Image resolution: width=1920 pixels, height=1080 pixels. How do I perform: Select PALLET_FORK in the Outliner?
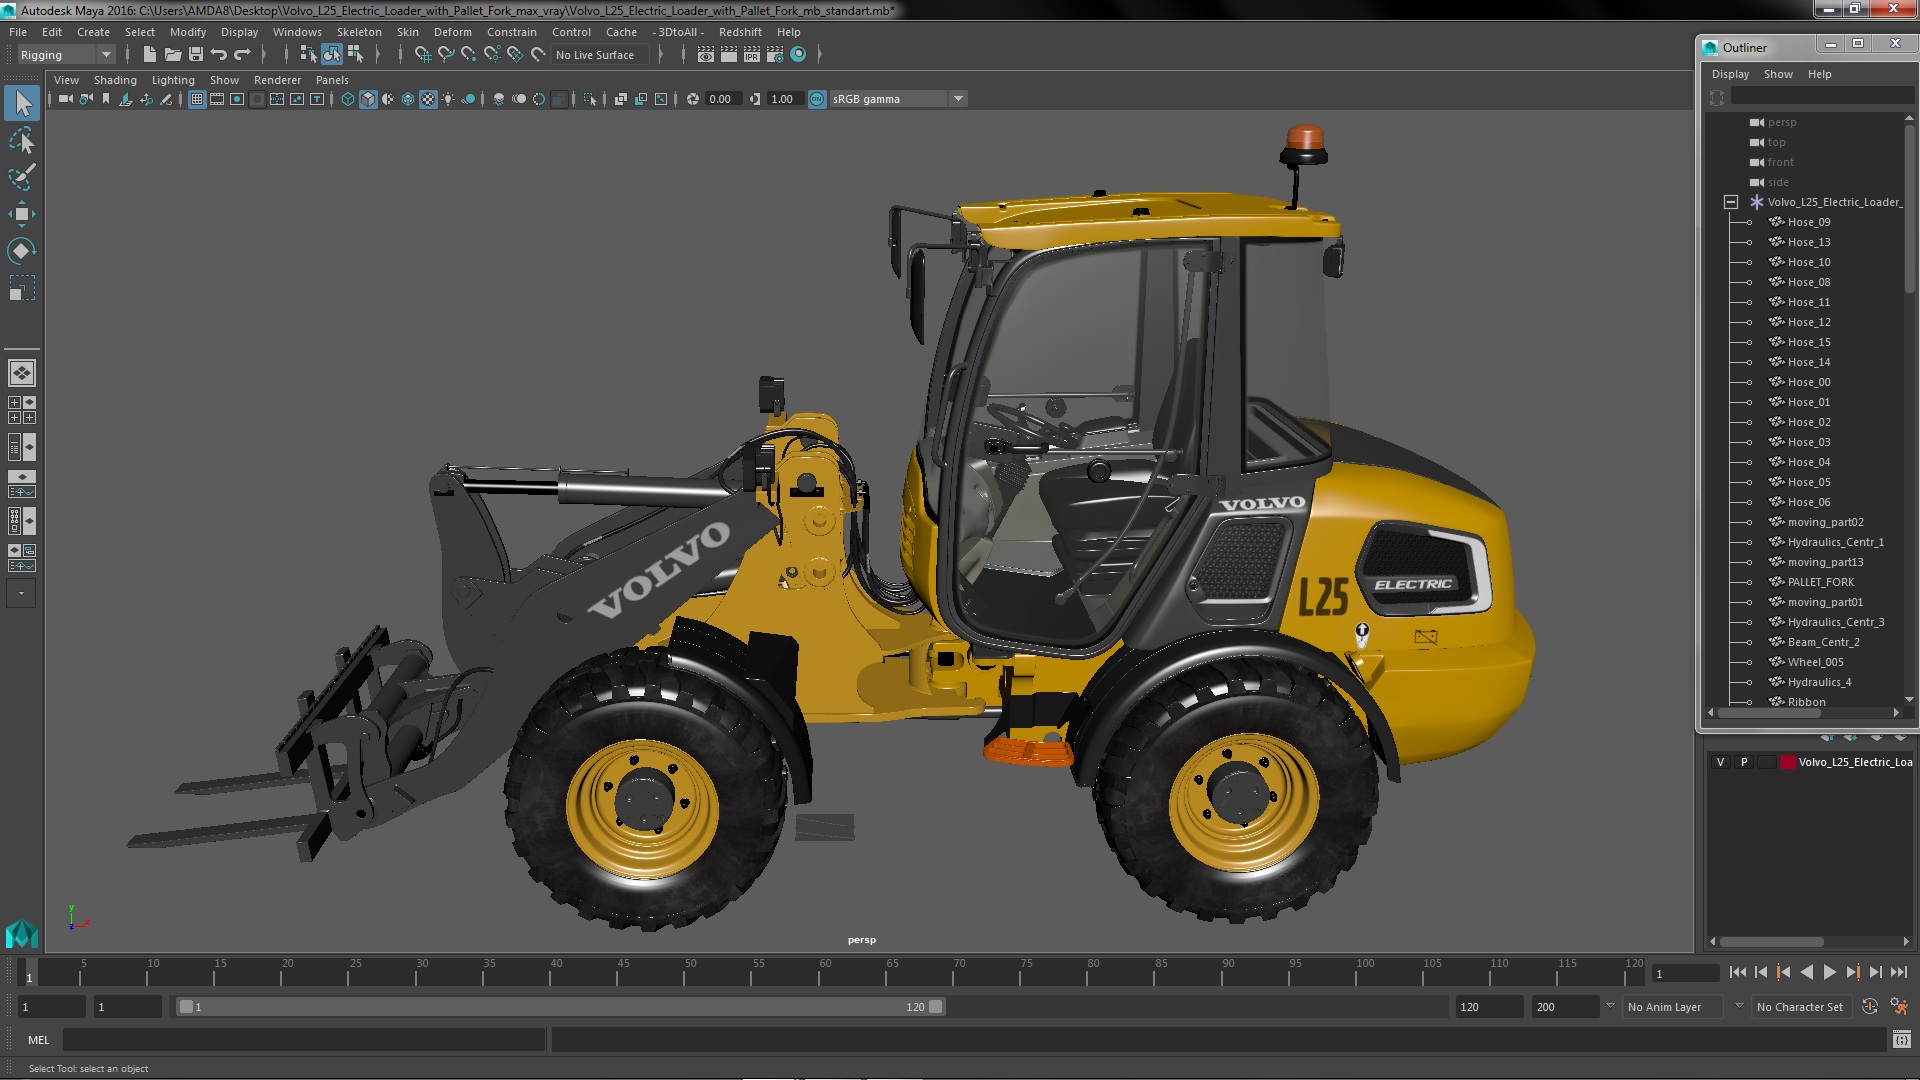click(1820, 582)
